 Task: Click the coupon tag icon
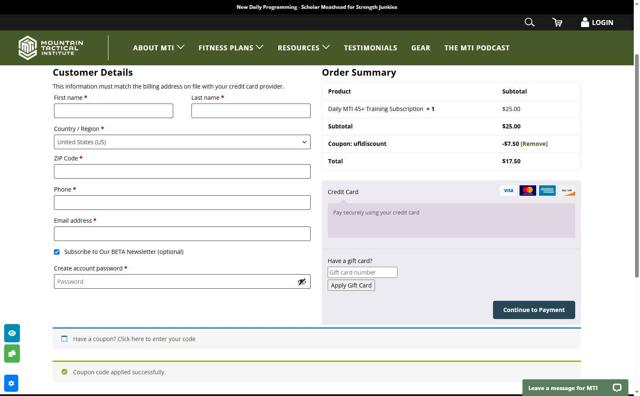(x=64, y=339)
